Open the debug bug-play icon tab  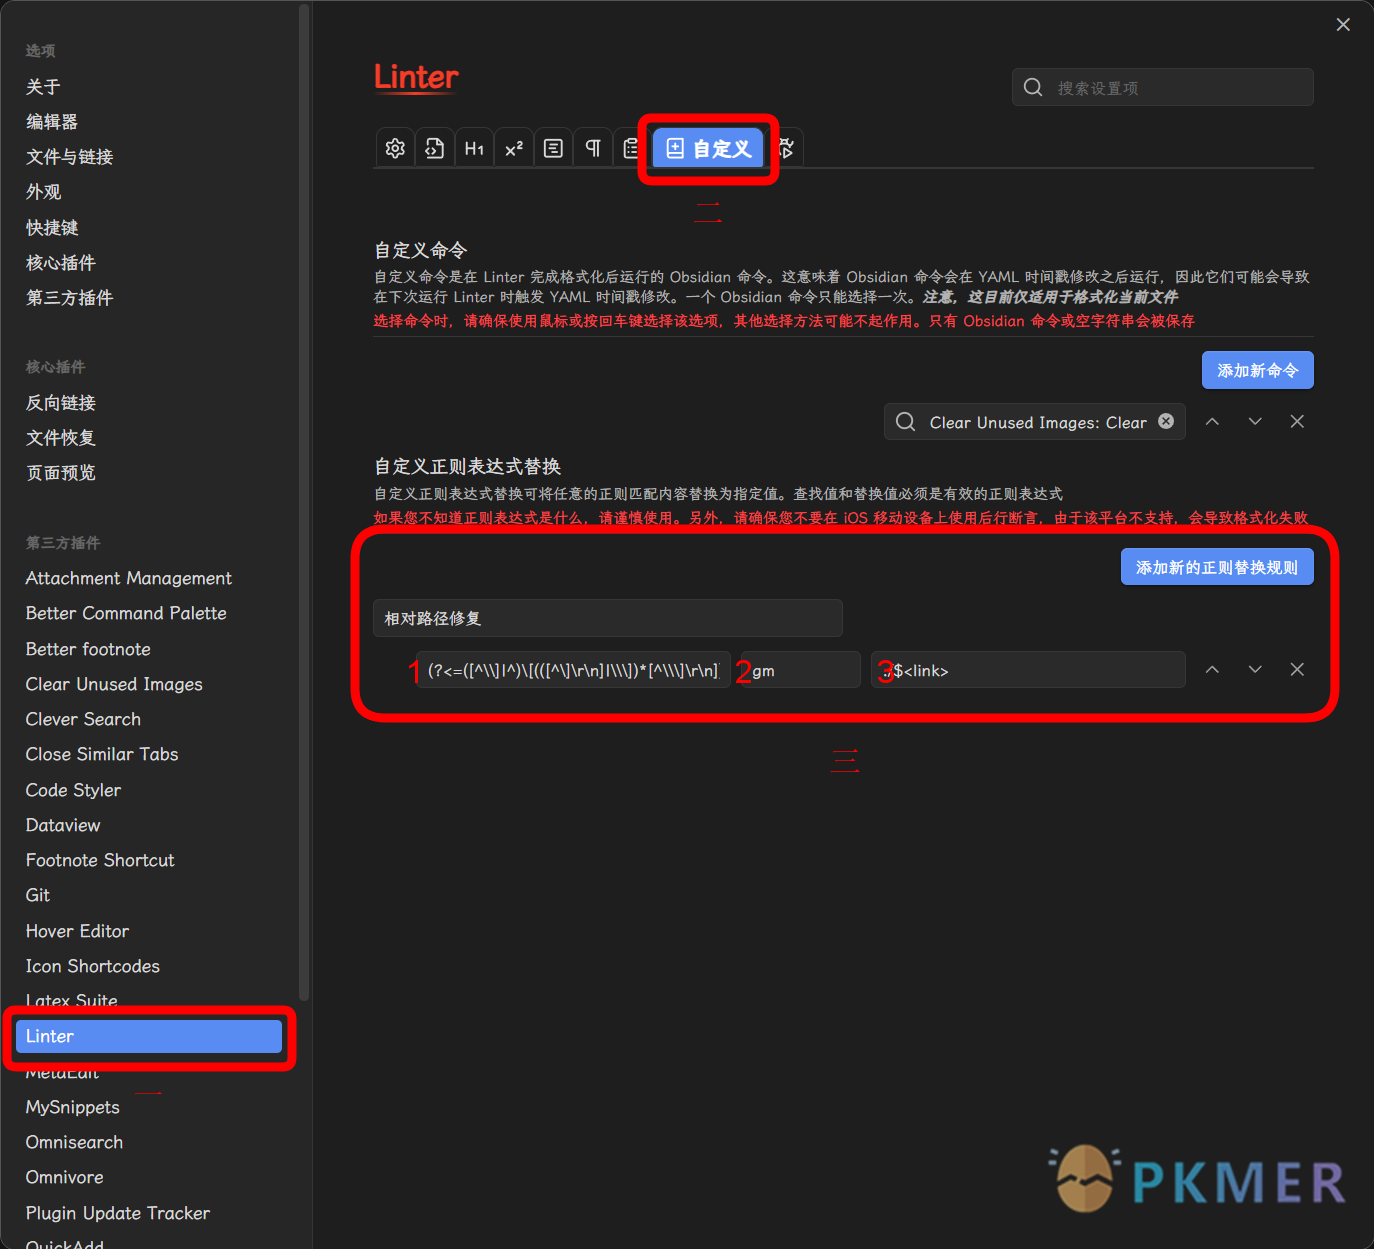click(787, 148)
